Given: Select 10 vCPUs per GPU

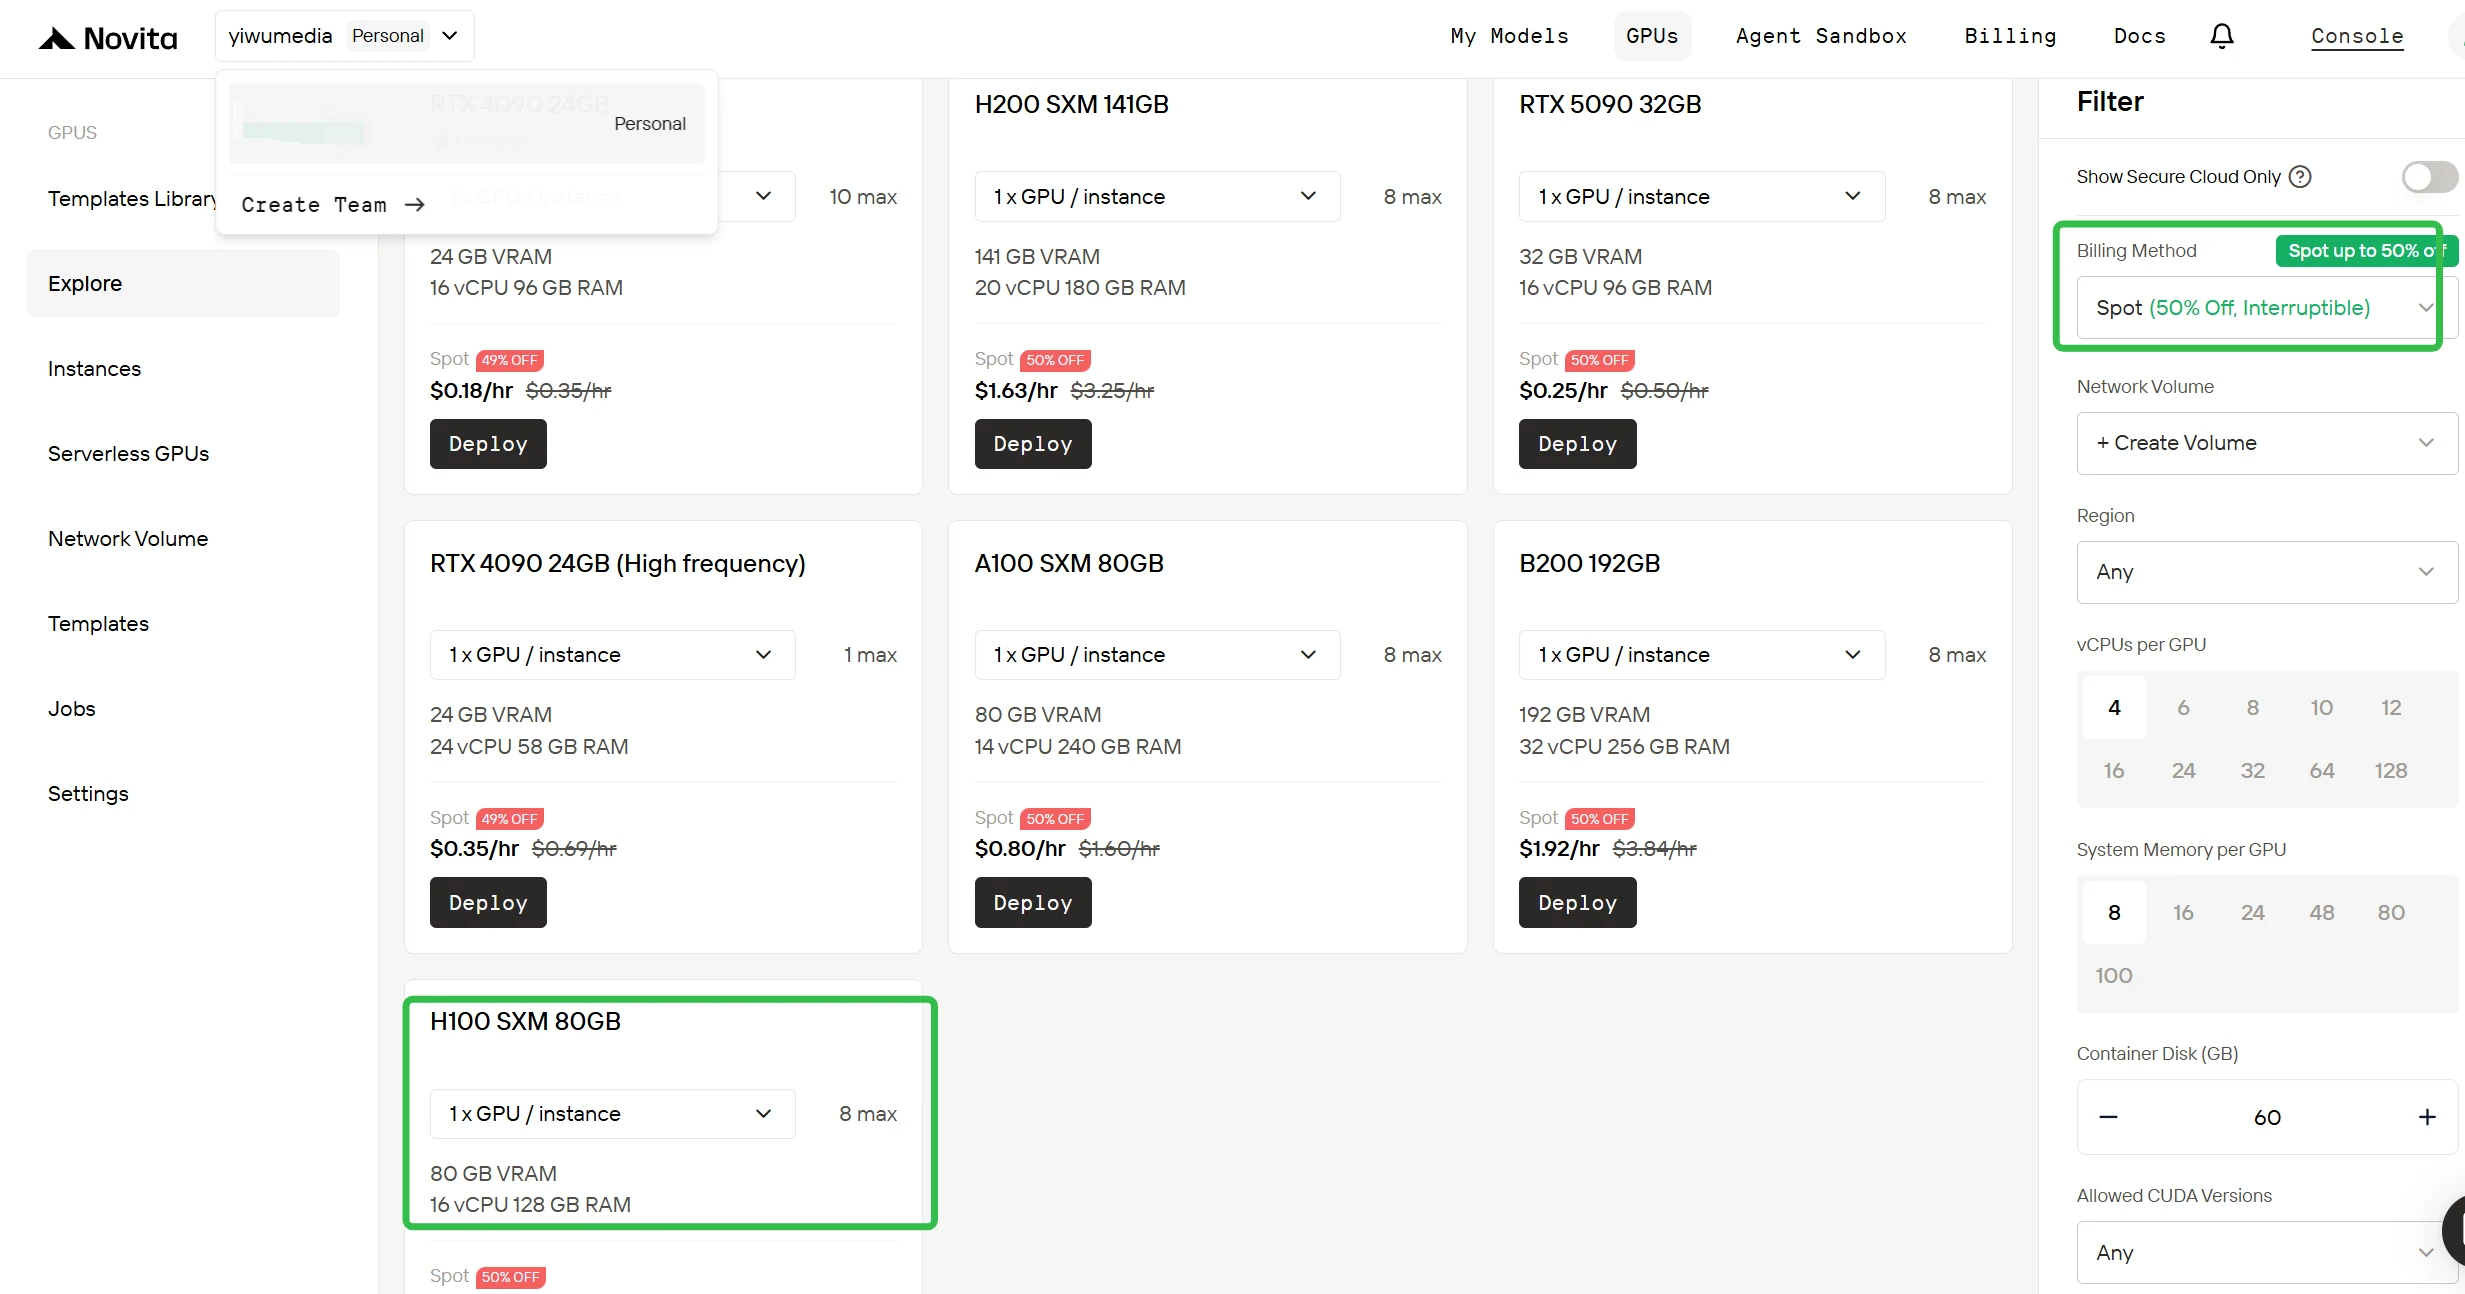Looking at the screenshot, I should click(2321, 708).
